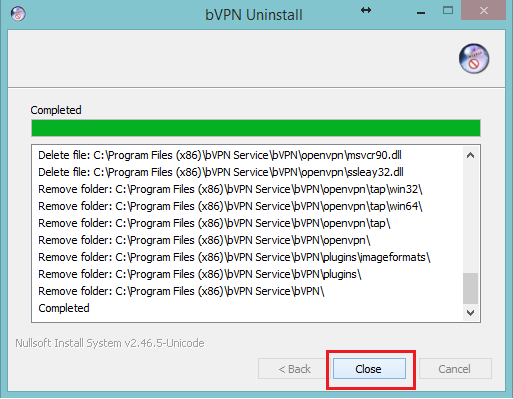The height and width of the screenshot is (399, 513).
Task: Click the scrollbar thumb in the log list
Action: coord(470,288)
